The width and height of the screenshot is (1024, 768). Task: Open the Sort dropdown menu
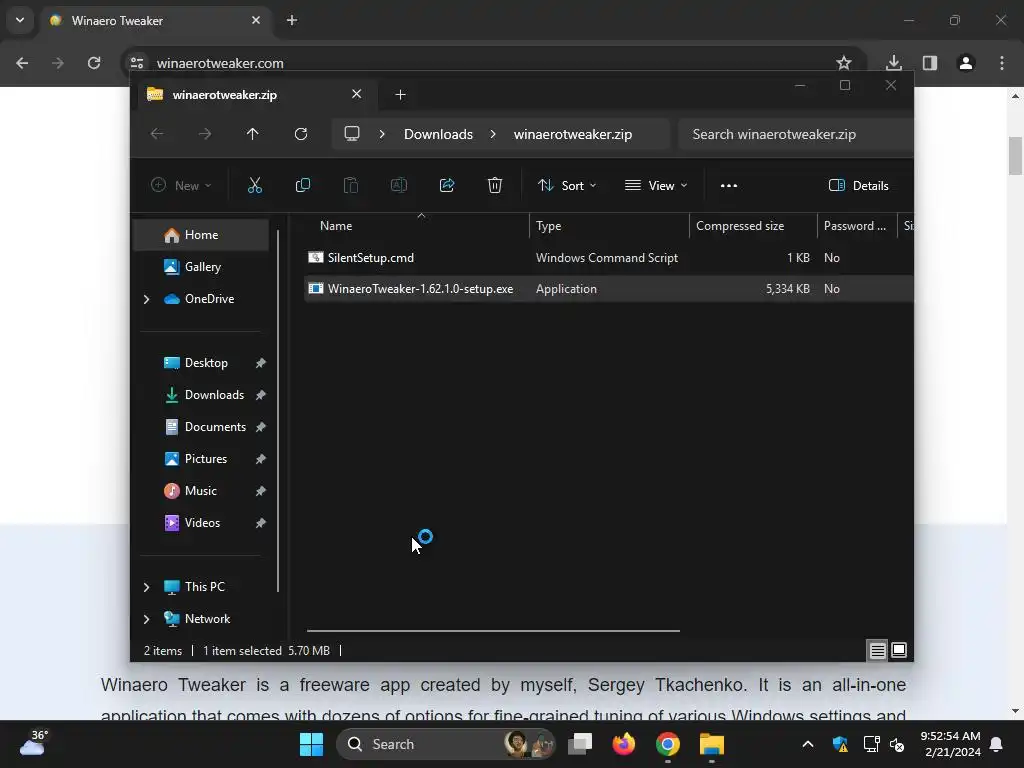point(567,185)
